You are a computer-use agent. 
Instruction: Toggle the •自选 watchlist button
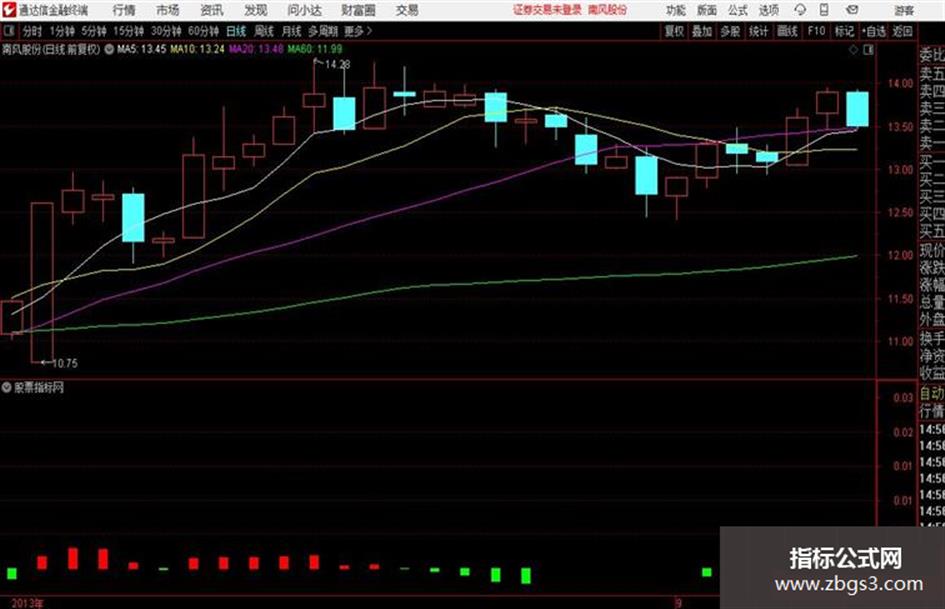click(873, 31)
